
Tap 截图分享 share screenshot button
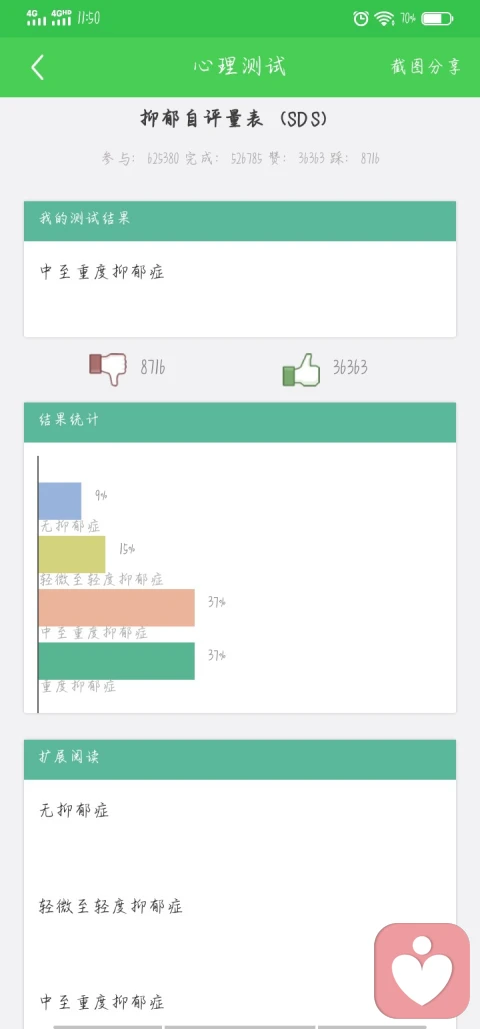(x=426, y=67)
